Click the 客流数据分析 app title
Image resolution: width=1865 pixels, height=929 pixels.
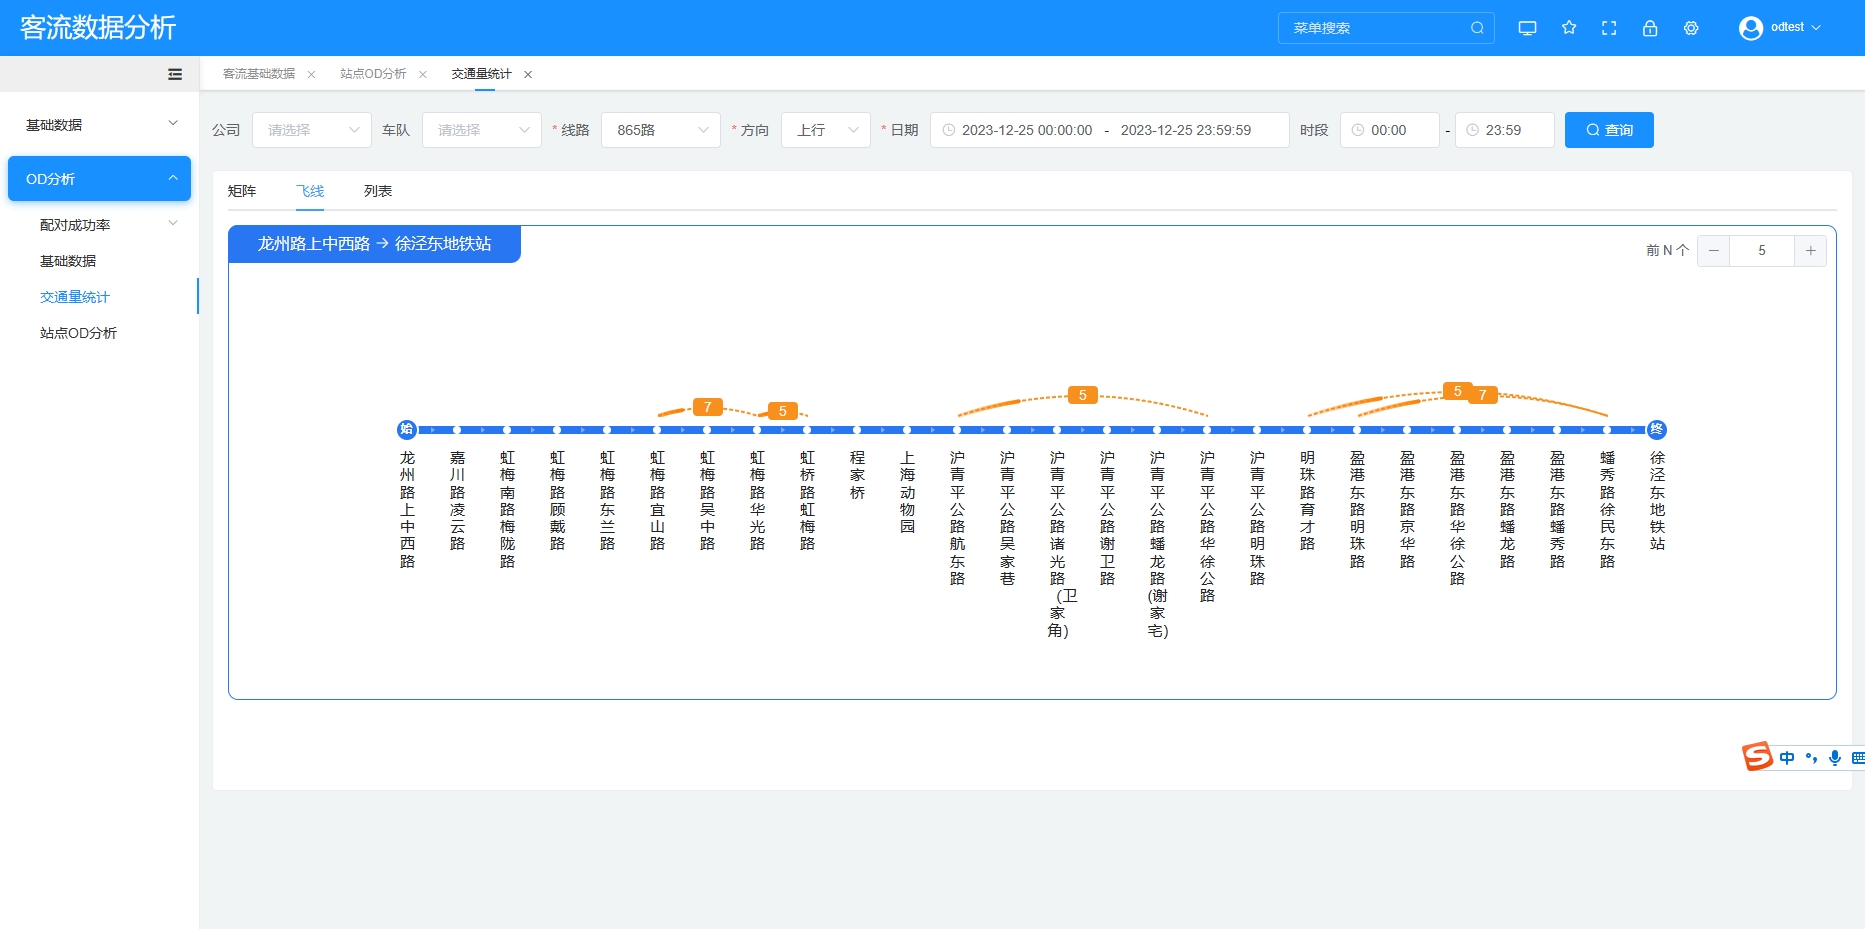coord(98,28)
